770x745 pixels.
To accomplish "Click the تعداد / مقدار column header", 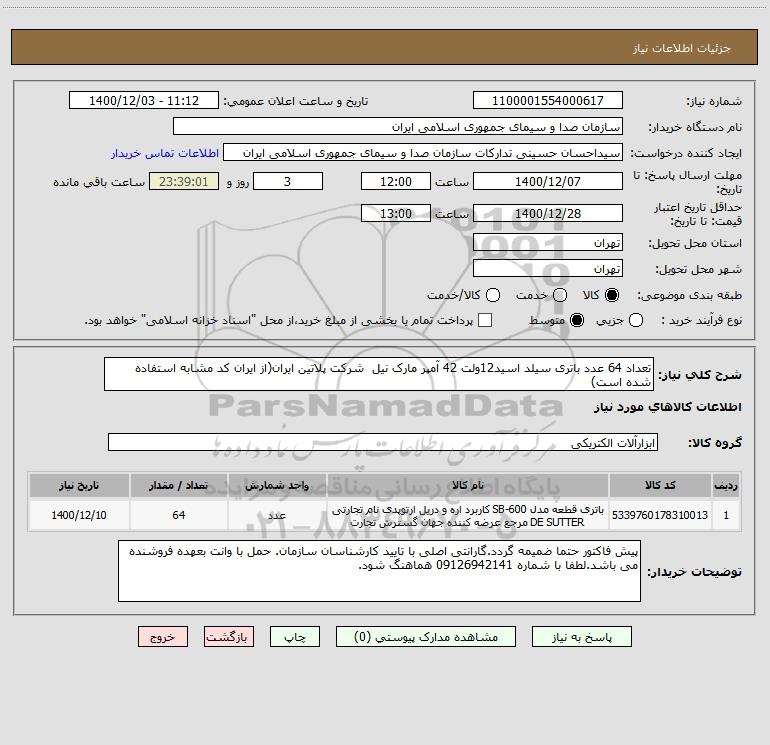I will (x=179, y=485).
